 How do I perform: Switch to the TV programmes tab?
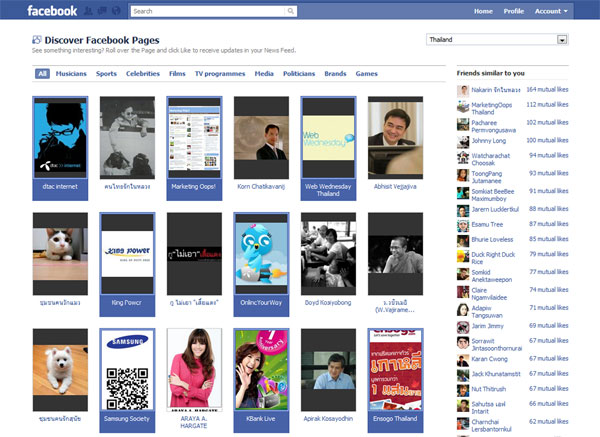(220, 73)
